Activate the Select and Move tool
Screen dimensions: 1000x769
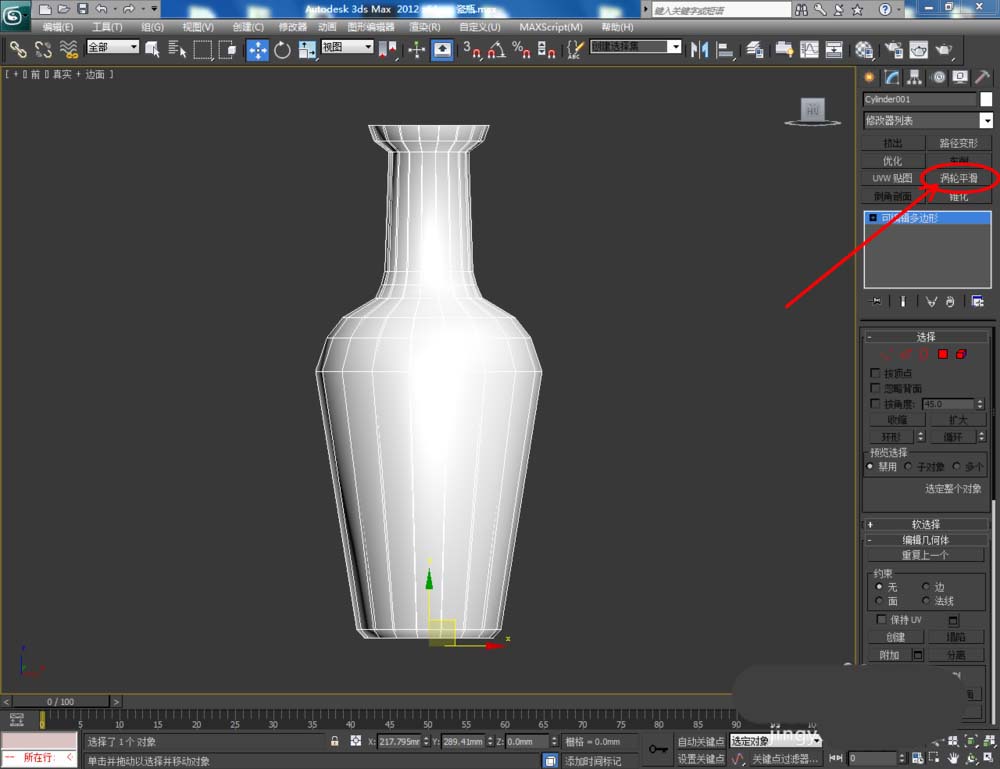click(x=257, y=50)
